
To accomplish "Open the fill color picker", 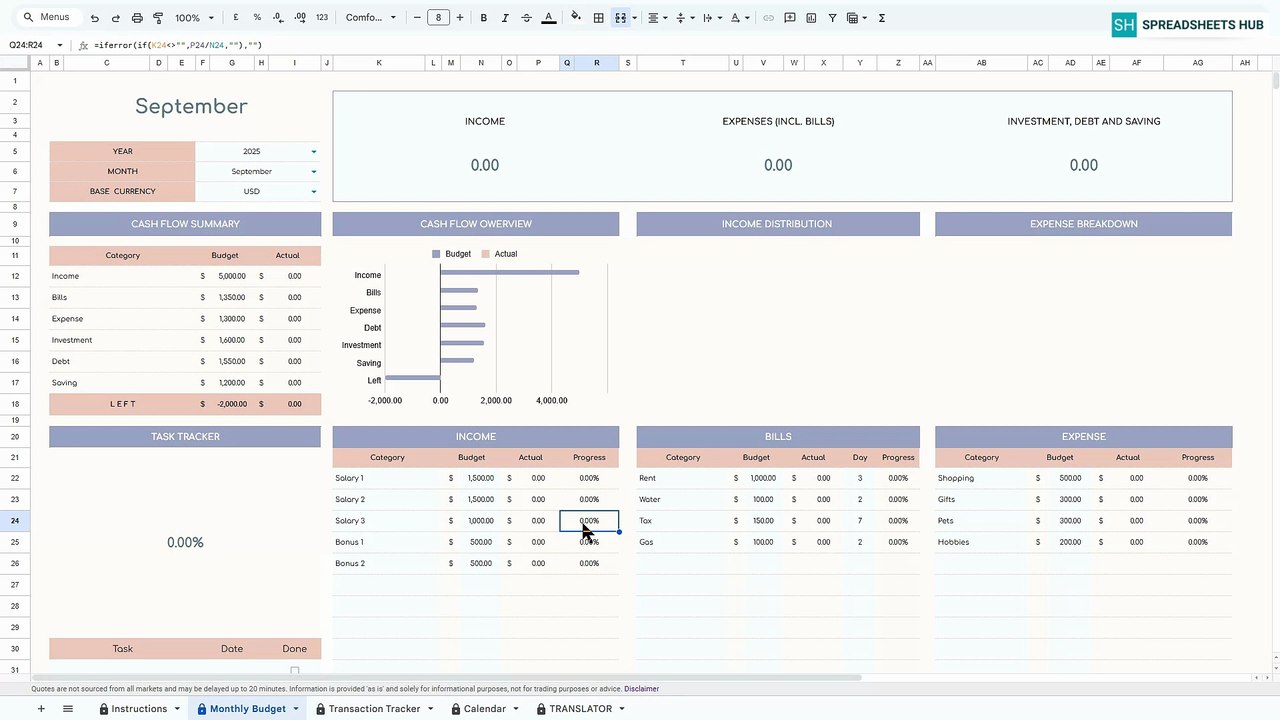I will tap(576, 18).
